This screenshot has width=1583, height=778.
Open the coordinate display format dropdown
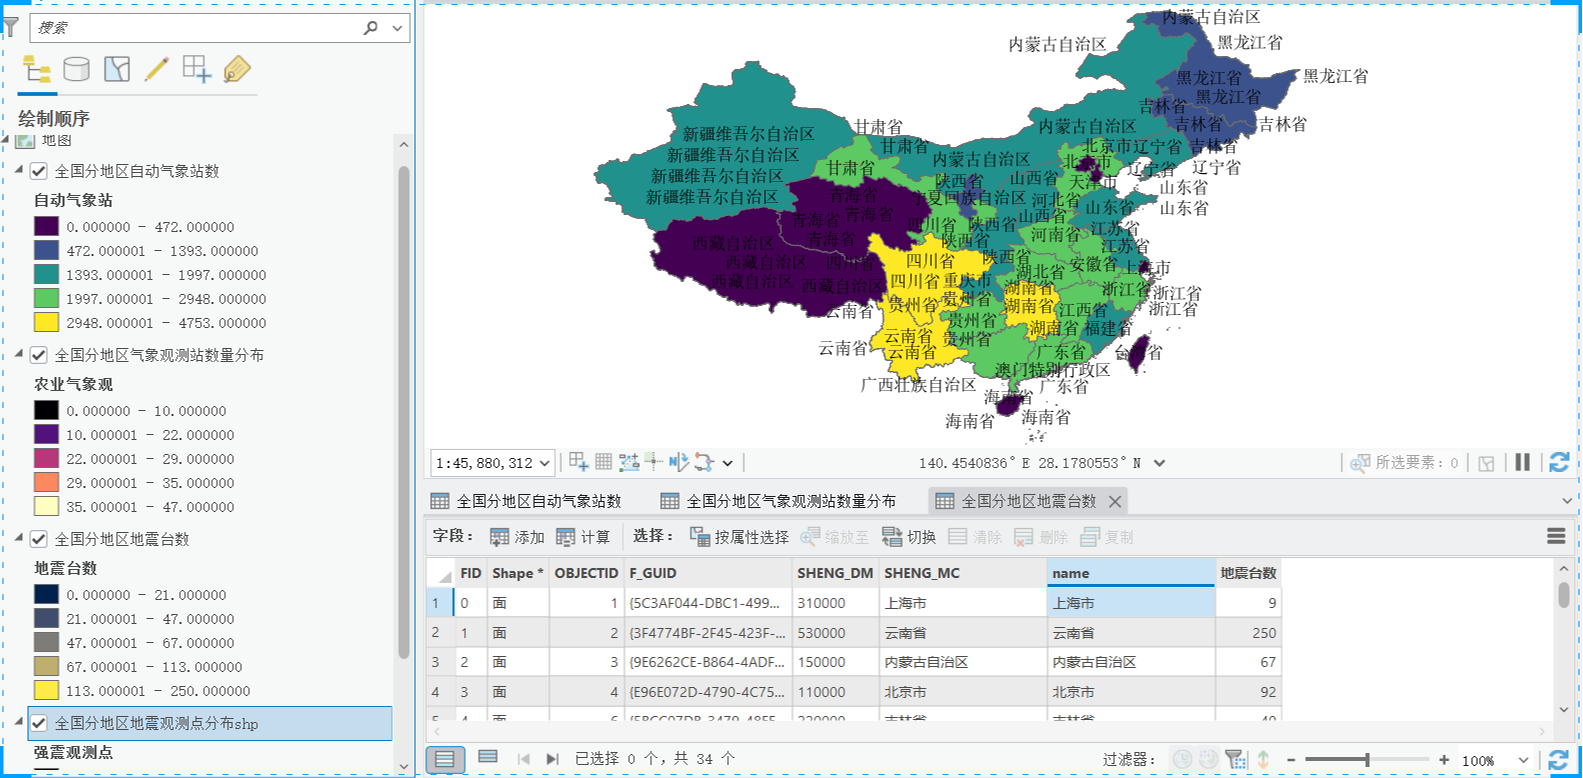coord(1159,463)
